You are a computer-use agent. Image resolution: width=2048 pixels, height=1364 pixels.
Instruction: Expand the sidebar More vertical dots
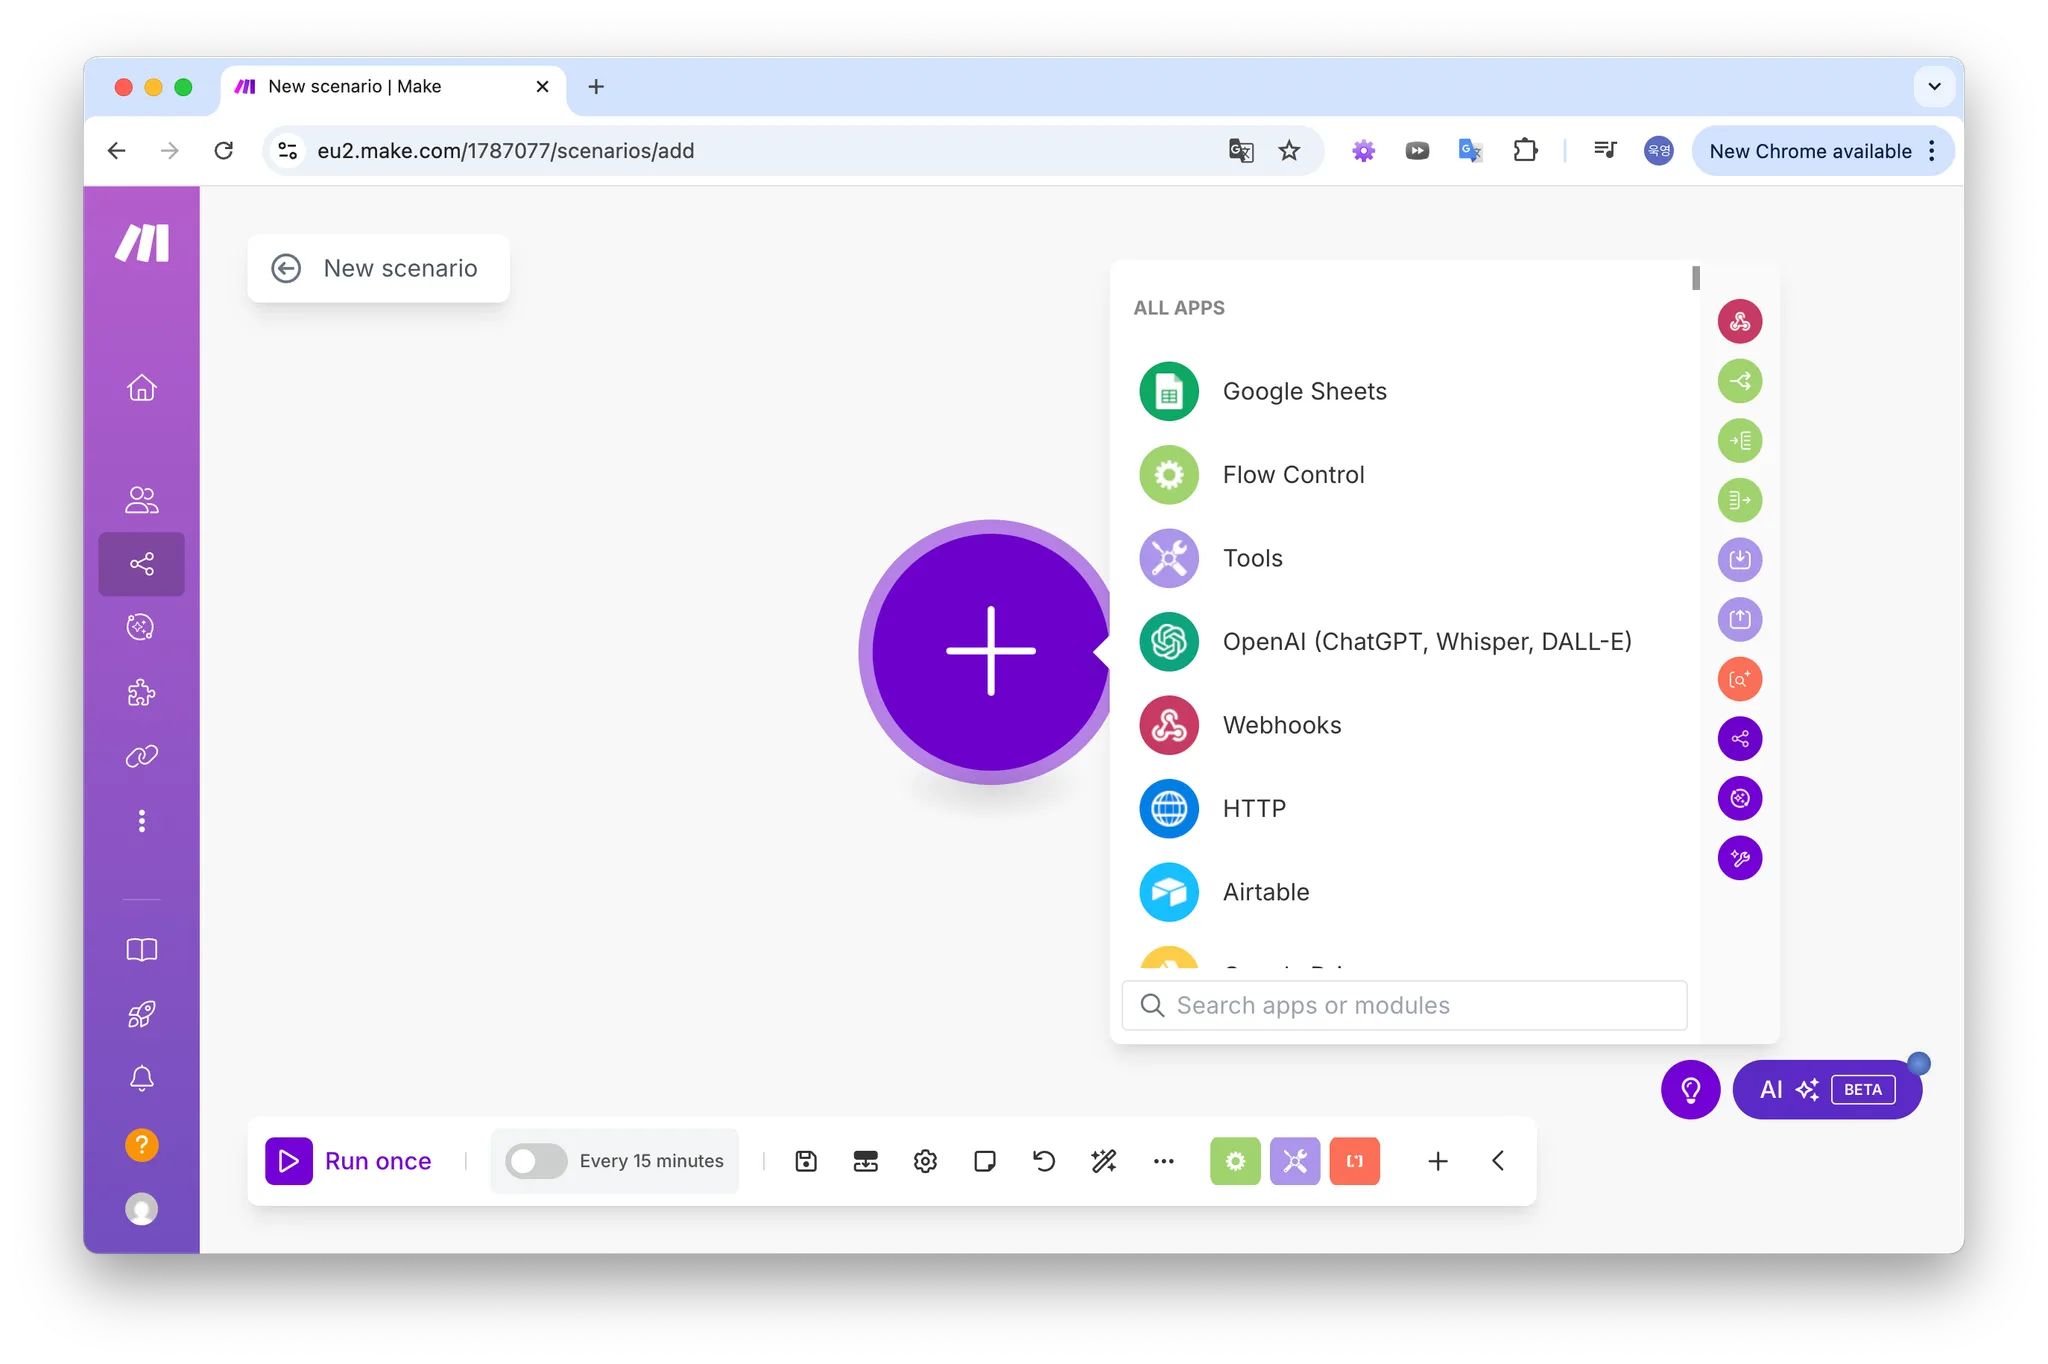[x=141, y=821]
